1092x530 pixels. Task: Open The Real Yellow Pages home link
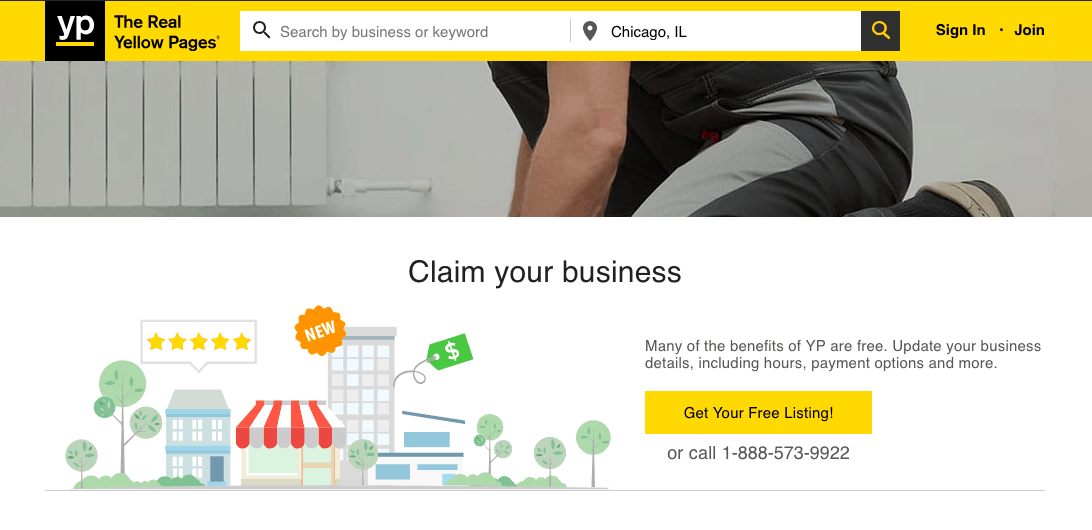(166, 32)
